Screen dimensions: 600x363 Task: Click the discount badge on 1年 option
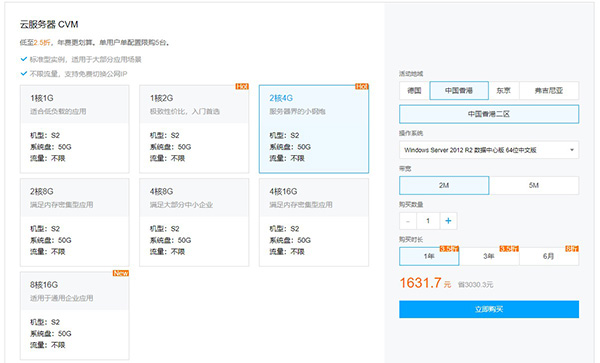point(449,249)
